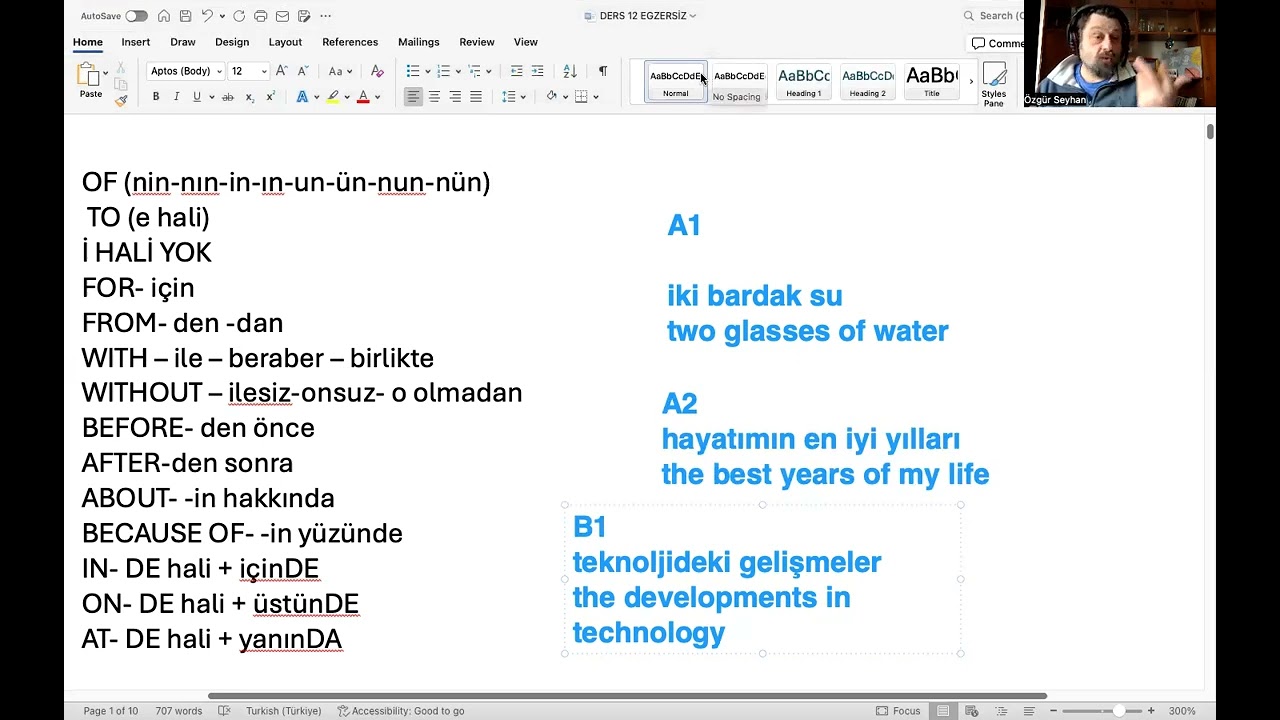Image resolution: width=1280 pixels, height=720 pixels.
Task: Switch to the Layout tab
Action: (285, 42)
